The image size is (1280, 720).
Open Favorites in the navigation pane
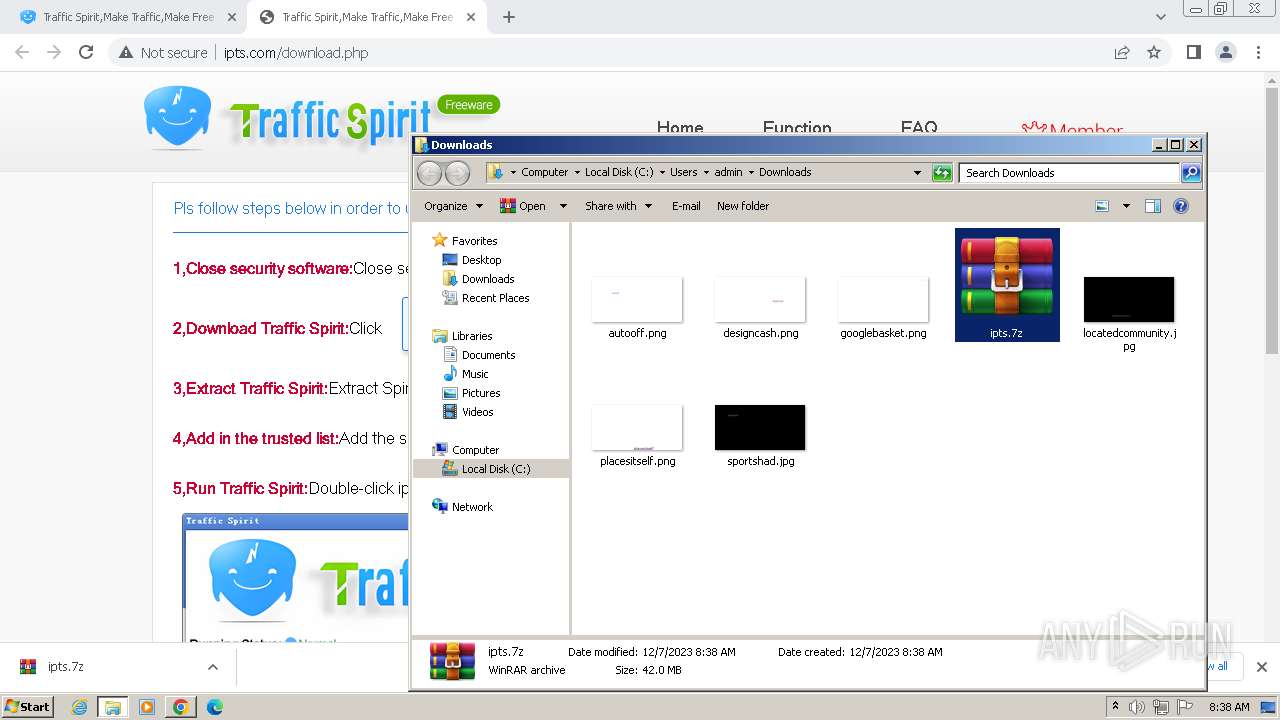[474, 241]
